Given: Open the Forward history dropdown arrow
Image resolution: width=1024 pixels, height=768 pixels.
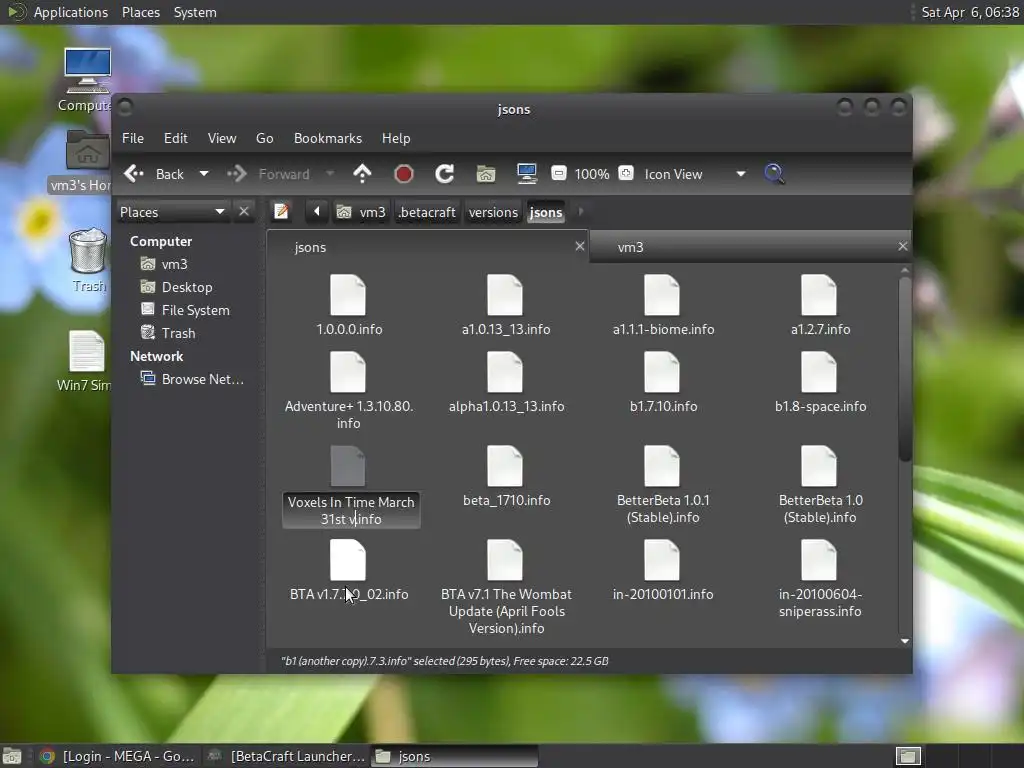Looking at the screenshot, I should 330,174.
